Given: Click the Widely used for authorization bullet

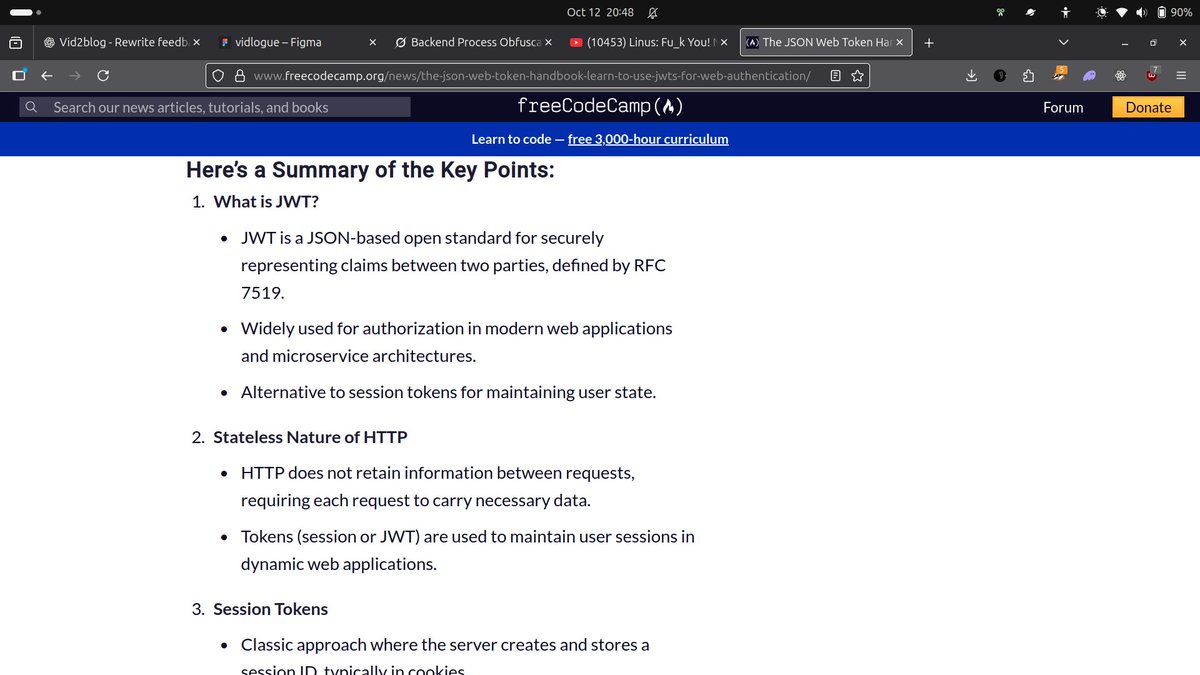Looking at the screenshot, I should click(x=457, y=342).
